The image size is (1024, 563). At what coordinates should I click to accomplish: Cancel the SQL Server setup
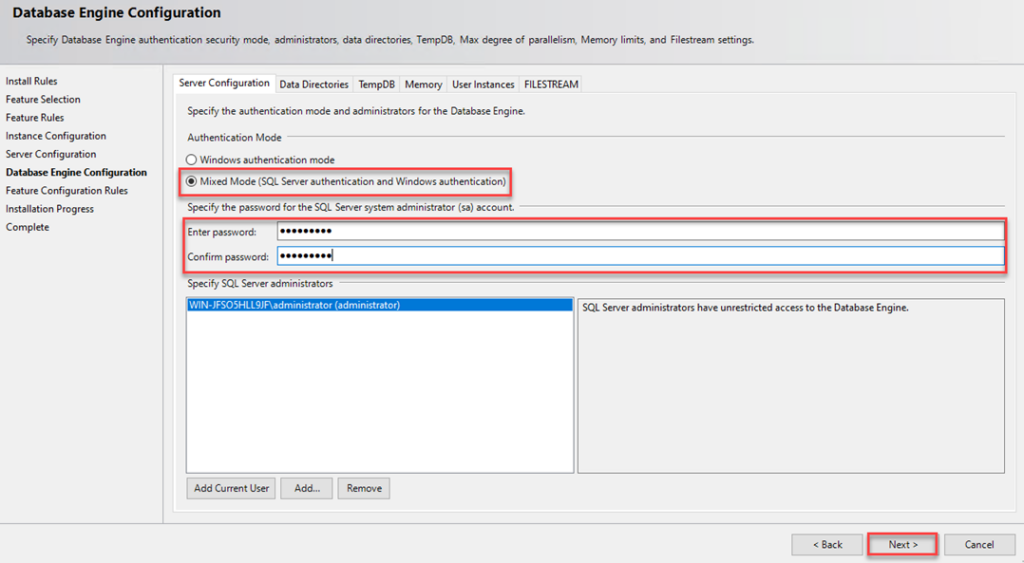pyautogui.click(x=979, y=544)
